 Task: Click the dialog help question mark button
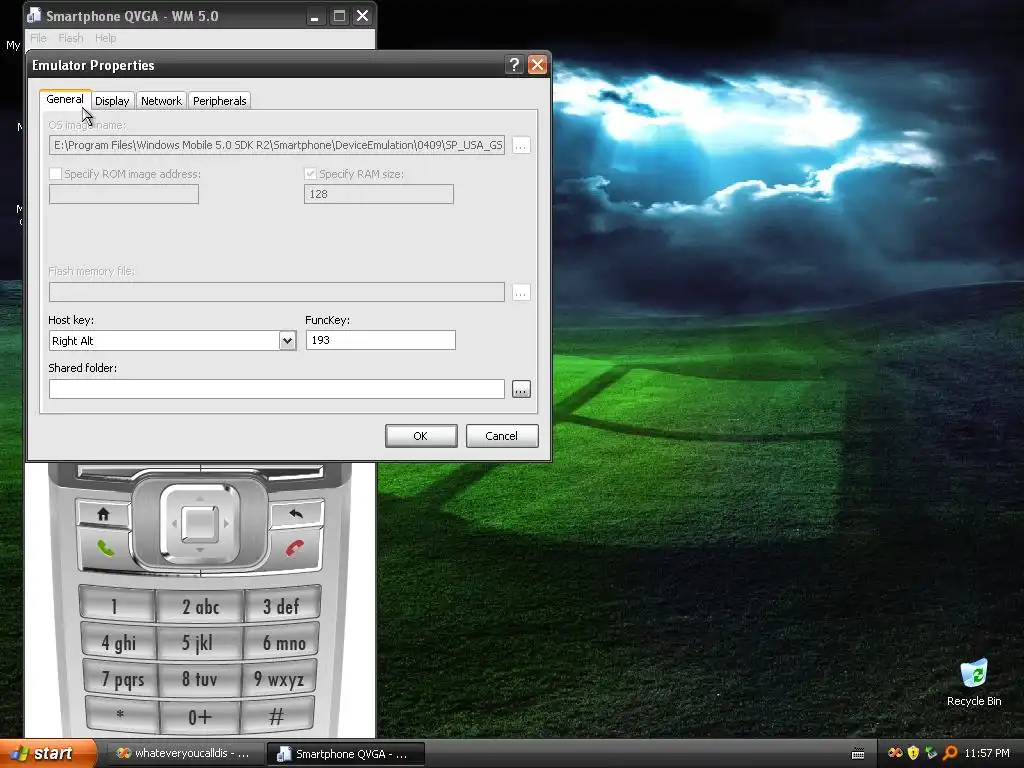tap(514, 65)
